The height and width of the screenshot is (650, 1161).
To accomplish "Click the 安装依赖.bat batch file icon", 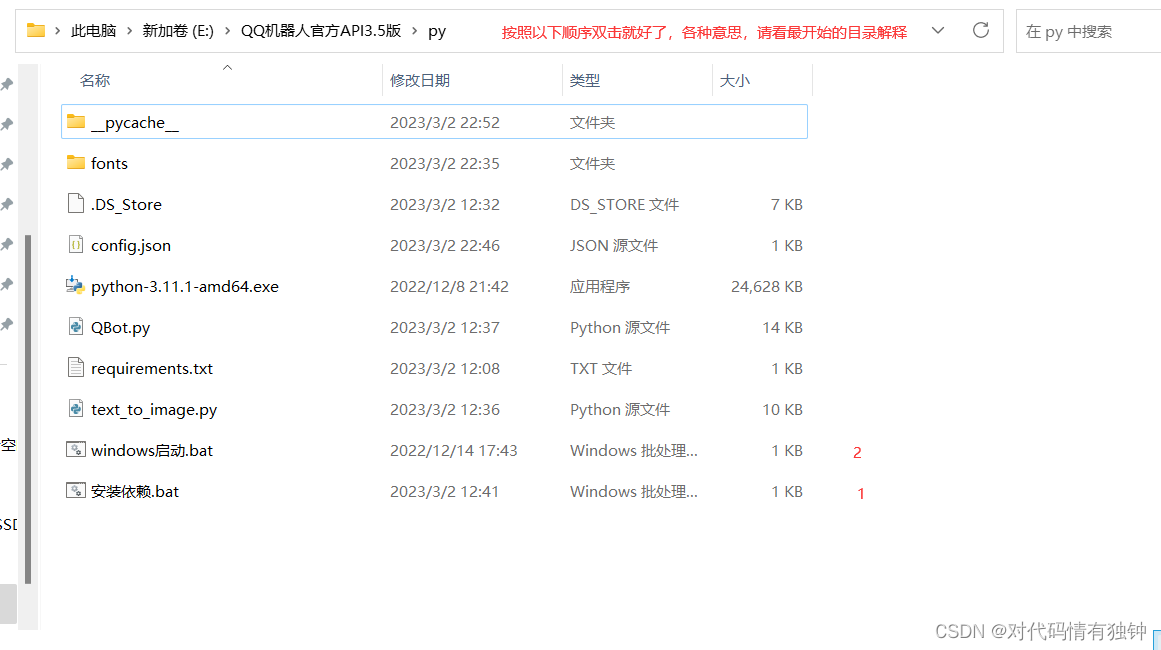I will click(76, 491).
